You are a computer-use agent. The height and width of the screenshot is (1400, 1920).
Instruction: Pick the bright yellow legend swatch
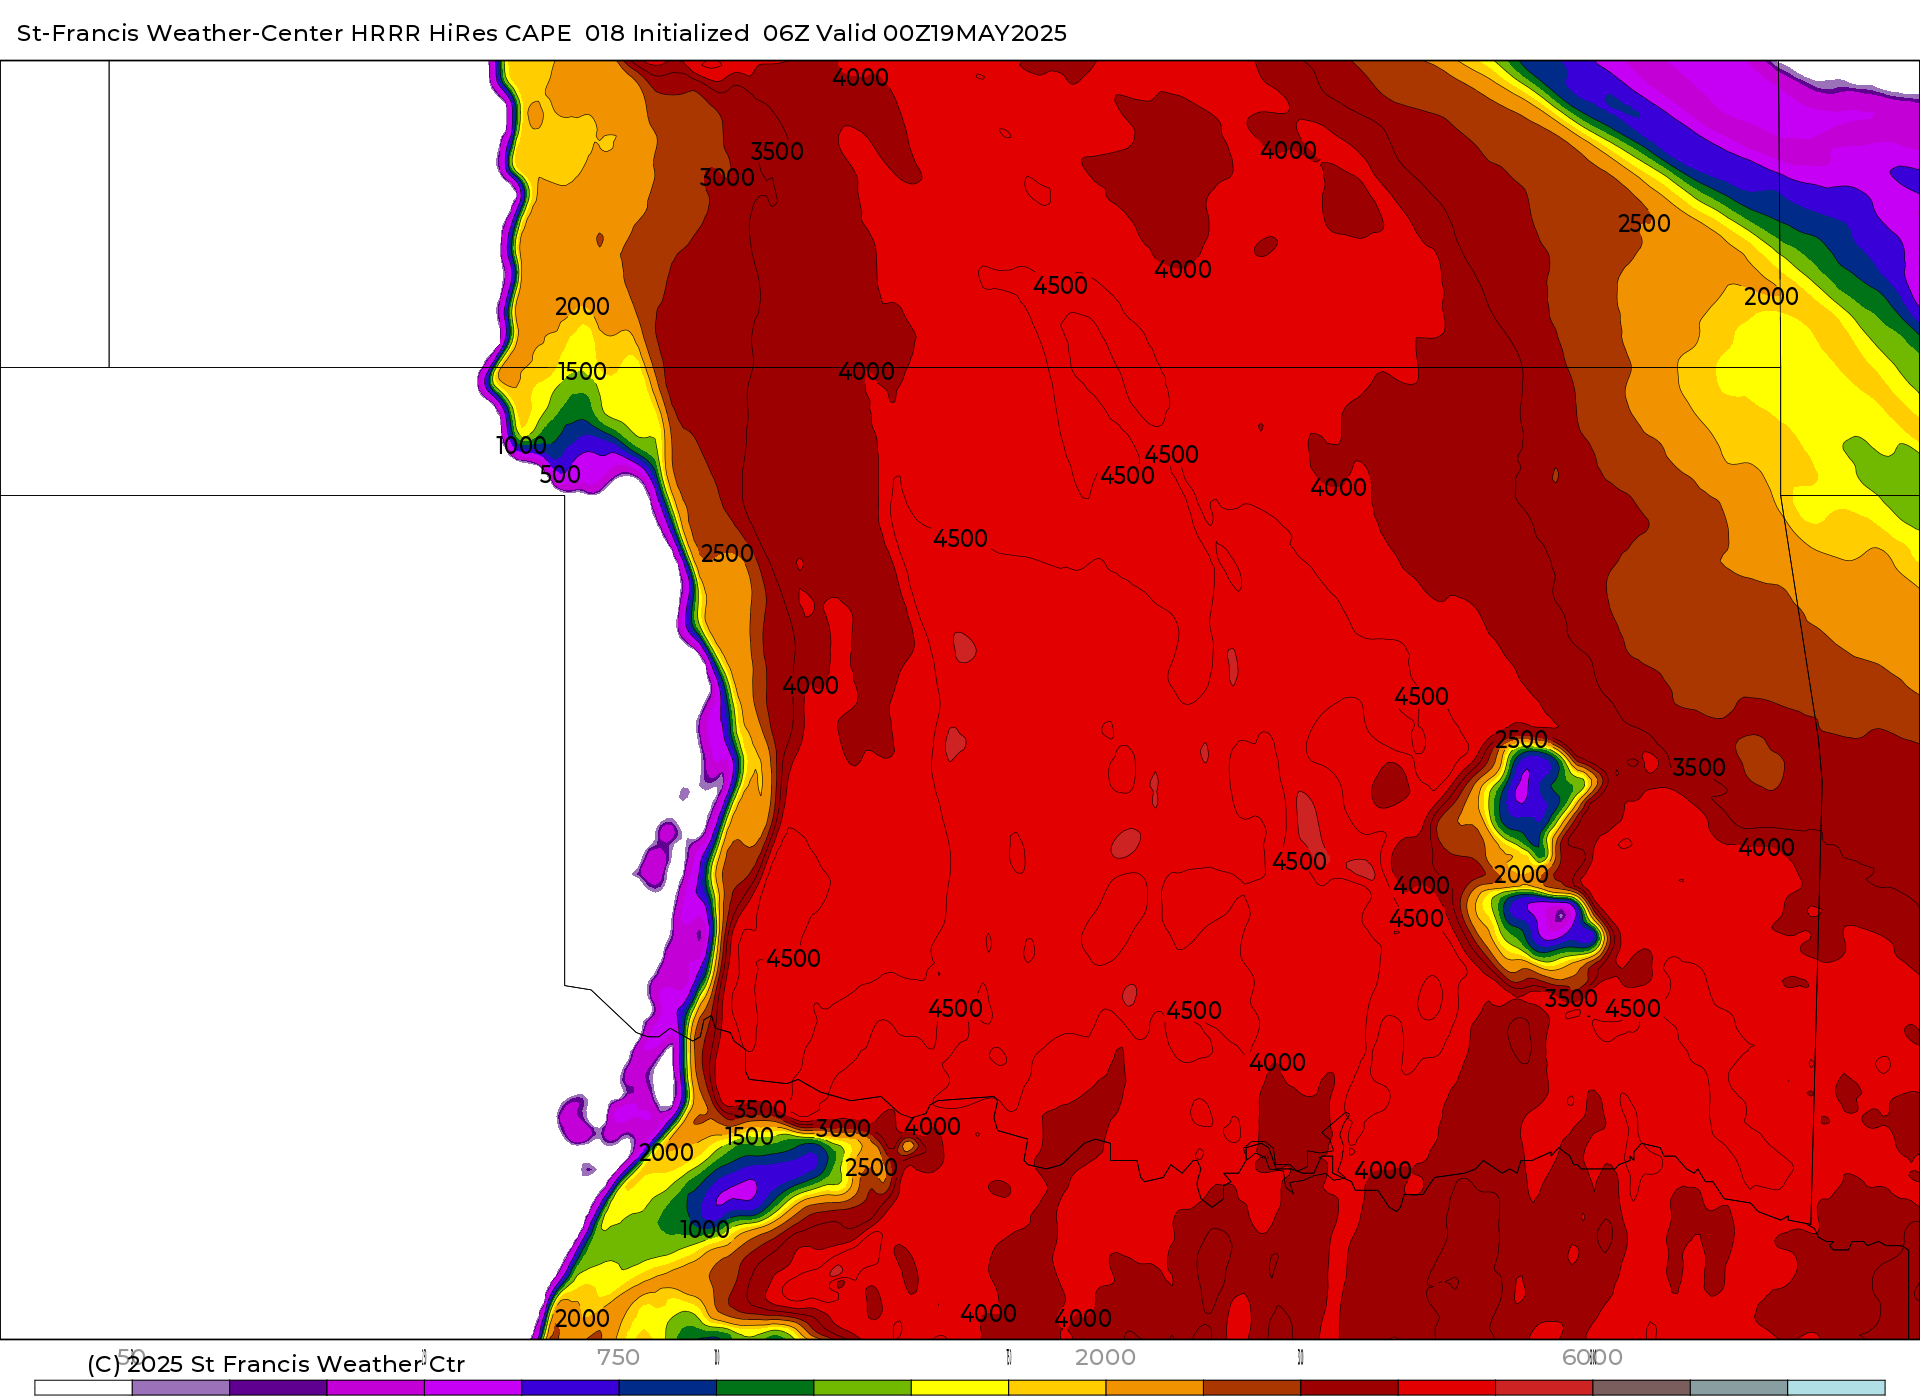[x=960, y=1388]
